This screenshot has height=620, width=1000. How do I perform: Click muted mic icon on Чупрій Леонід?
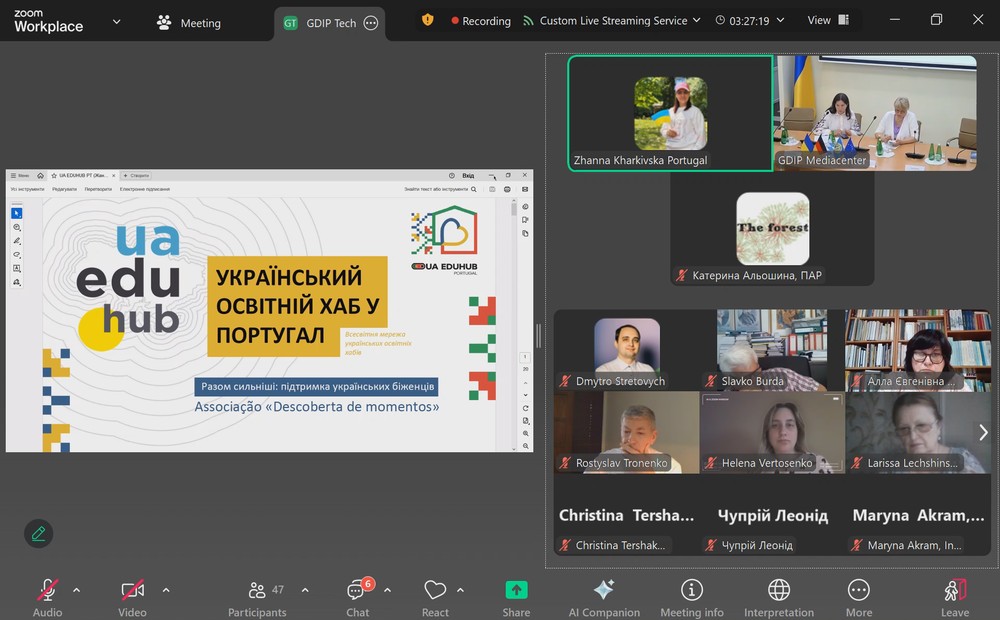(x=710, y=545)
